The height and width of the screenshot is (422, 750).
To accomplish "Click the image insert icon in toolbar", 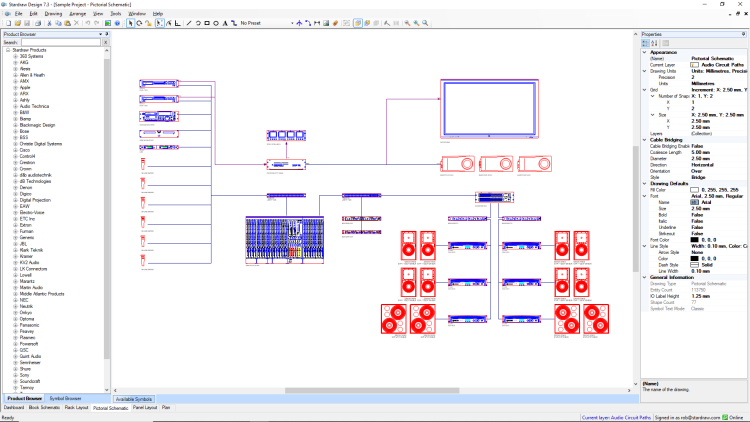I will click(326, 23).
